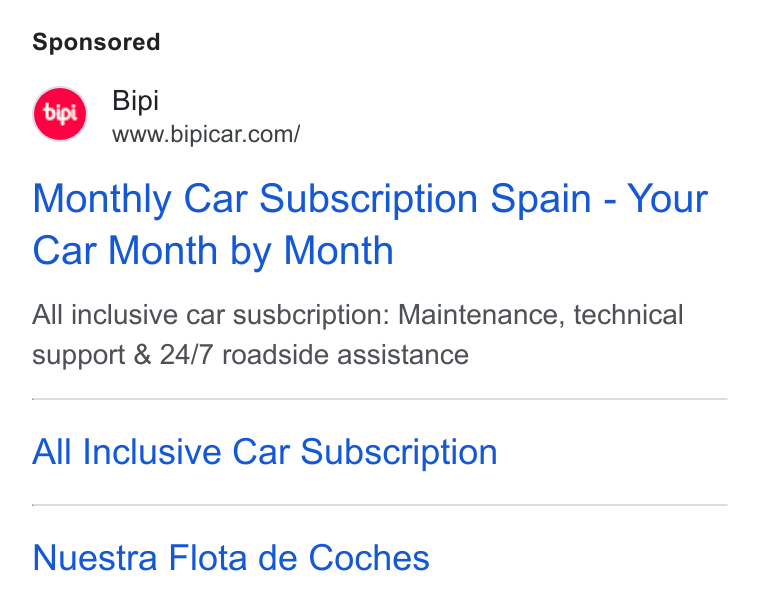Click the "Car Month by Month" headline line

(213, 251)
